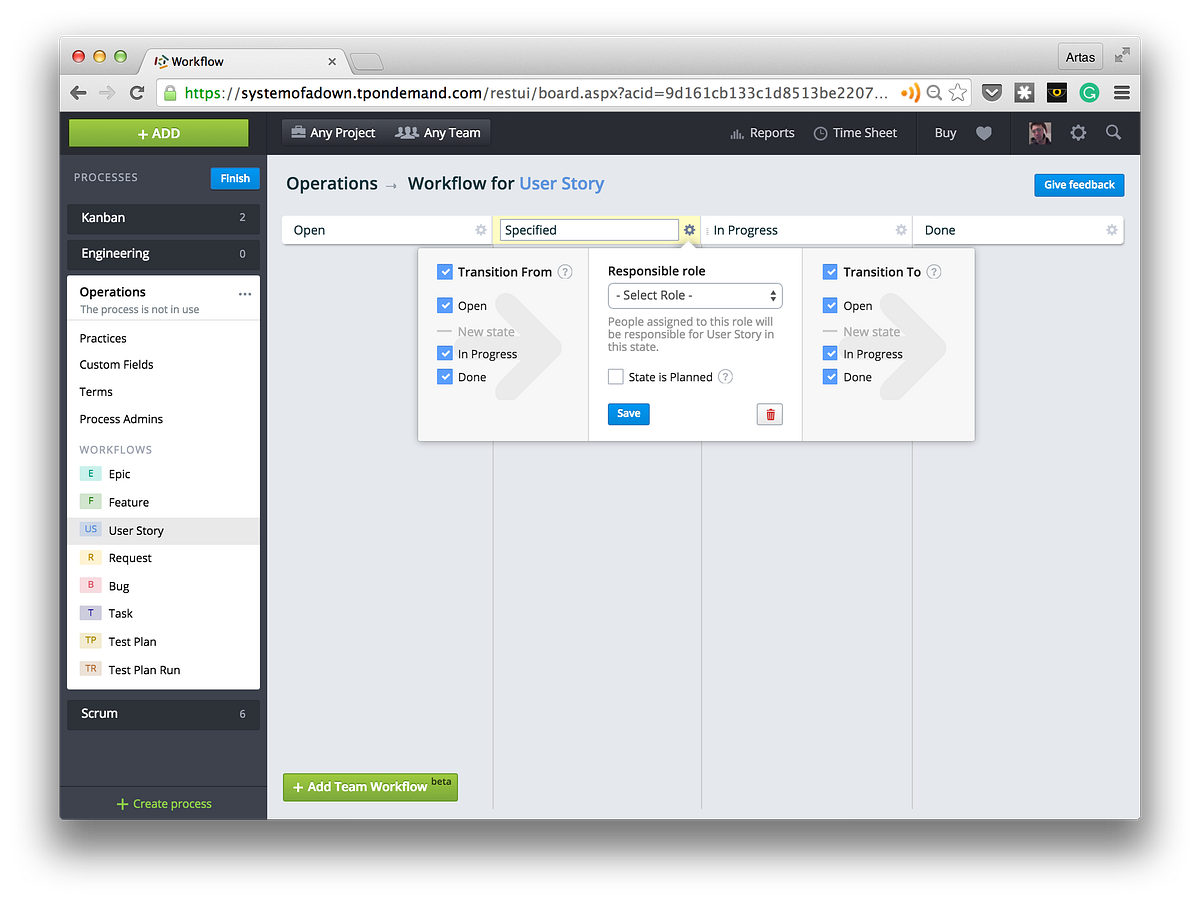Image resolution: width=1200 pixels, height=902 pixels.
Task: Open settings gear for Done state
Action: (1112, 230)
